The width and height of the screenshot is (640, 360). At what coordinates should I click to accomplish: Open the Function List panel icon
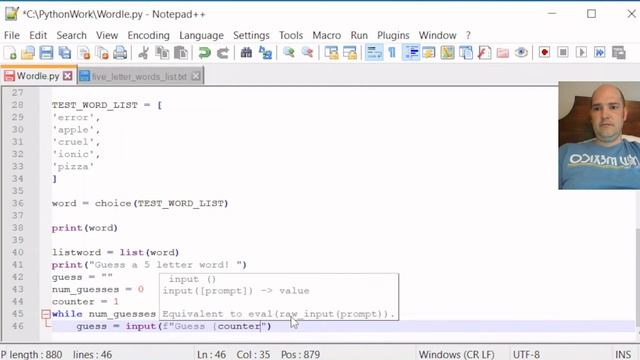[484, 53]
